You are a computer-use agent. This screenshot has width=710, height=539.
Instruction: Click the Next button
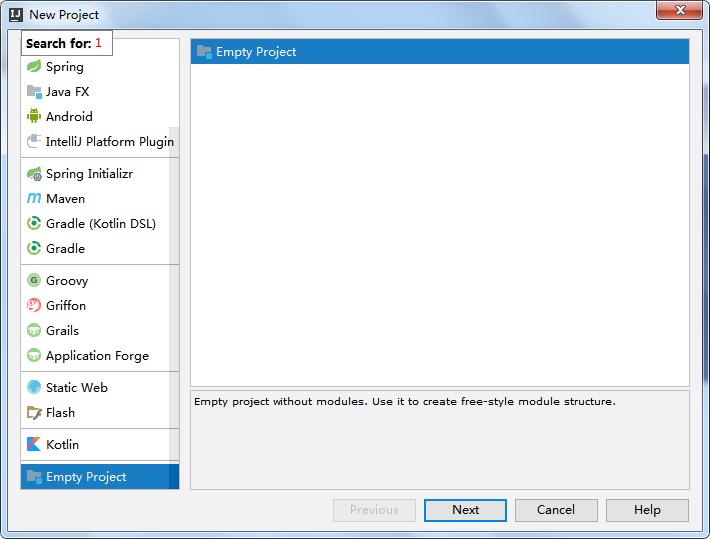coord(465,510)
